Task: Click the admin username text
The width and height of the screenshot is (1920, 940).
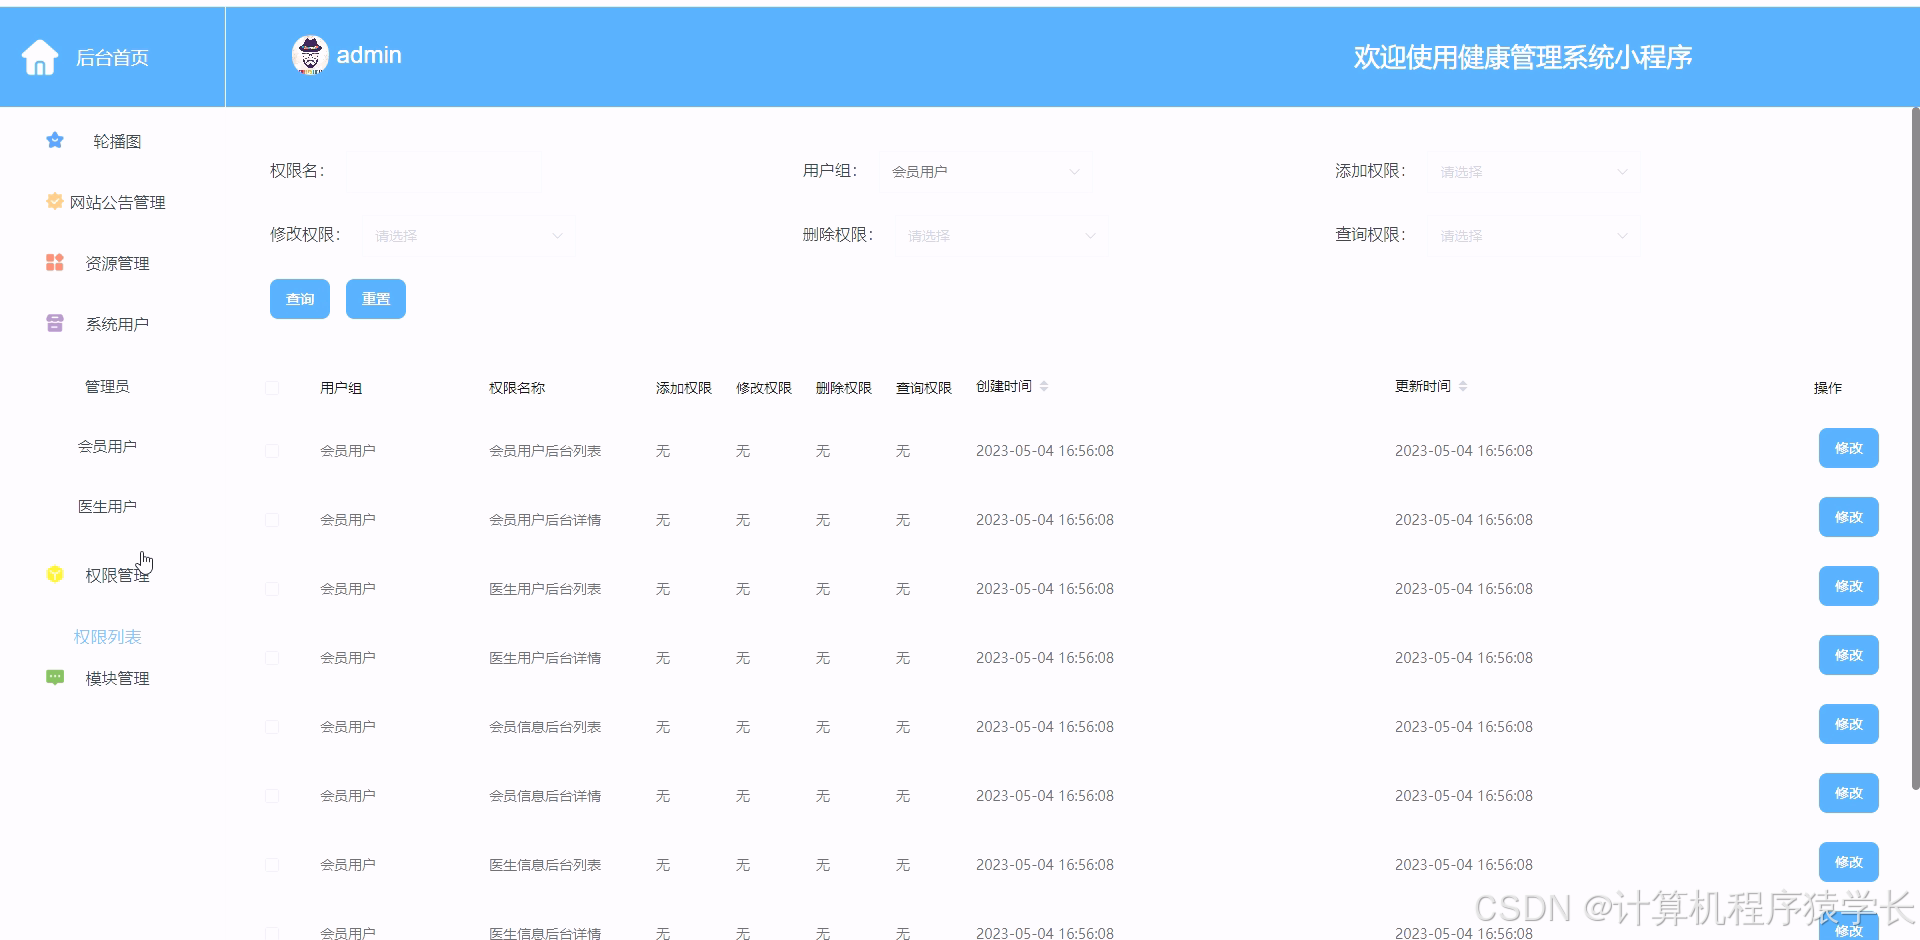Action: 369,55
